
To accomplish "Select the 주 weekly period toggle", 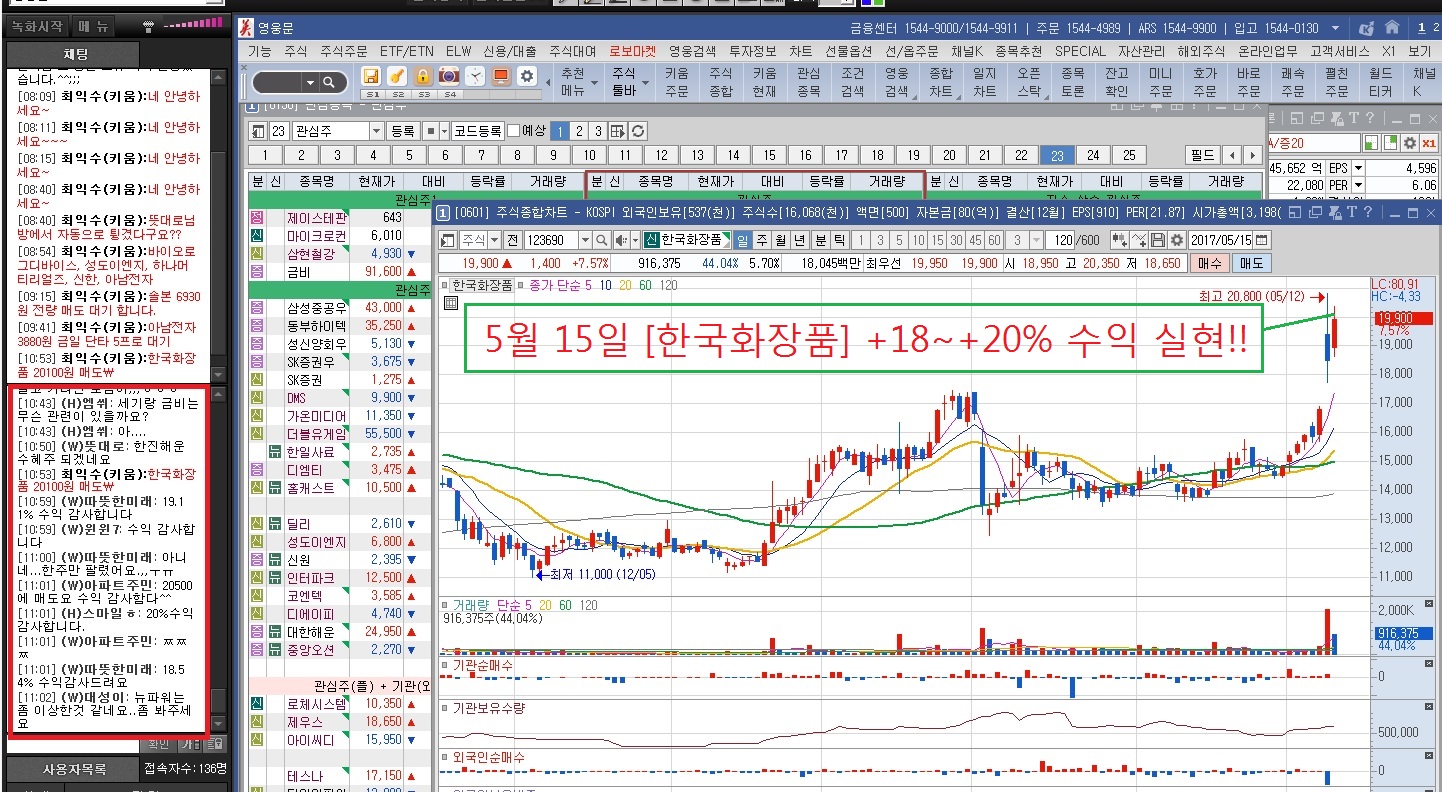I will [x=762, y=240].
